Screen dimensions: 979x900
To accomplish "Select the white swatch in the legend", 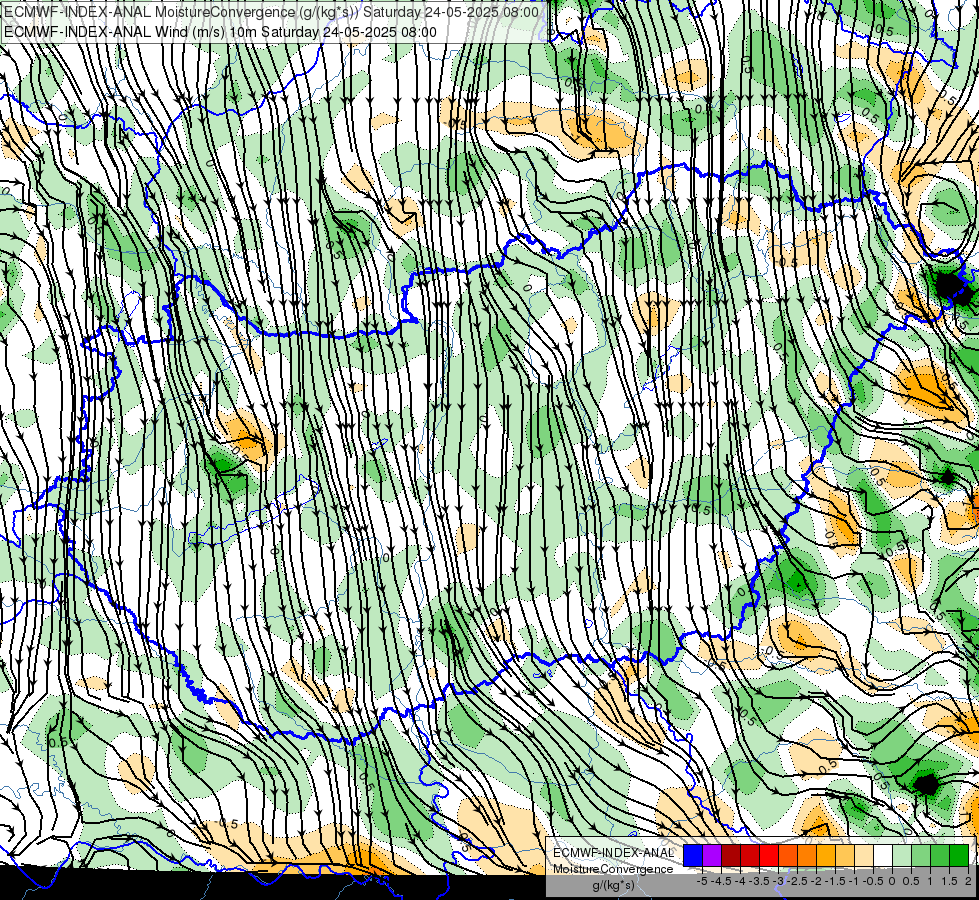I will pos(883,855).
